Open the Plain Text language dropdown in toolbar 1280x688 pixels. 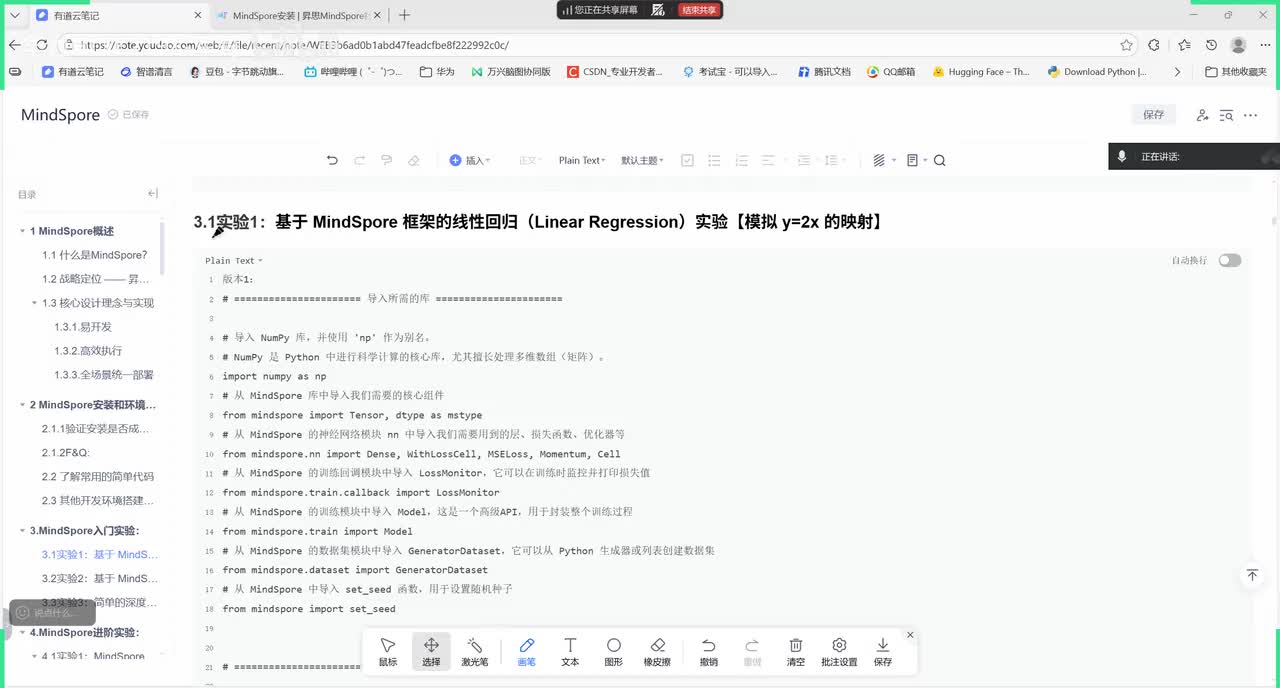tap(582, 160)
